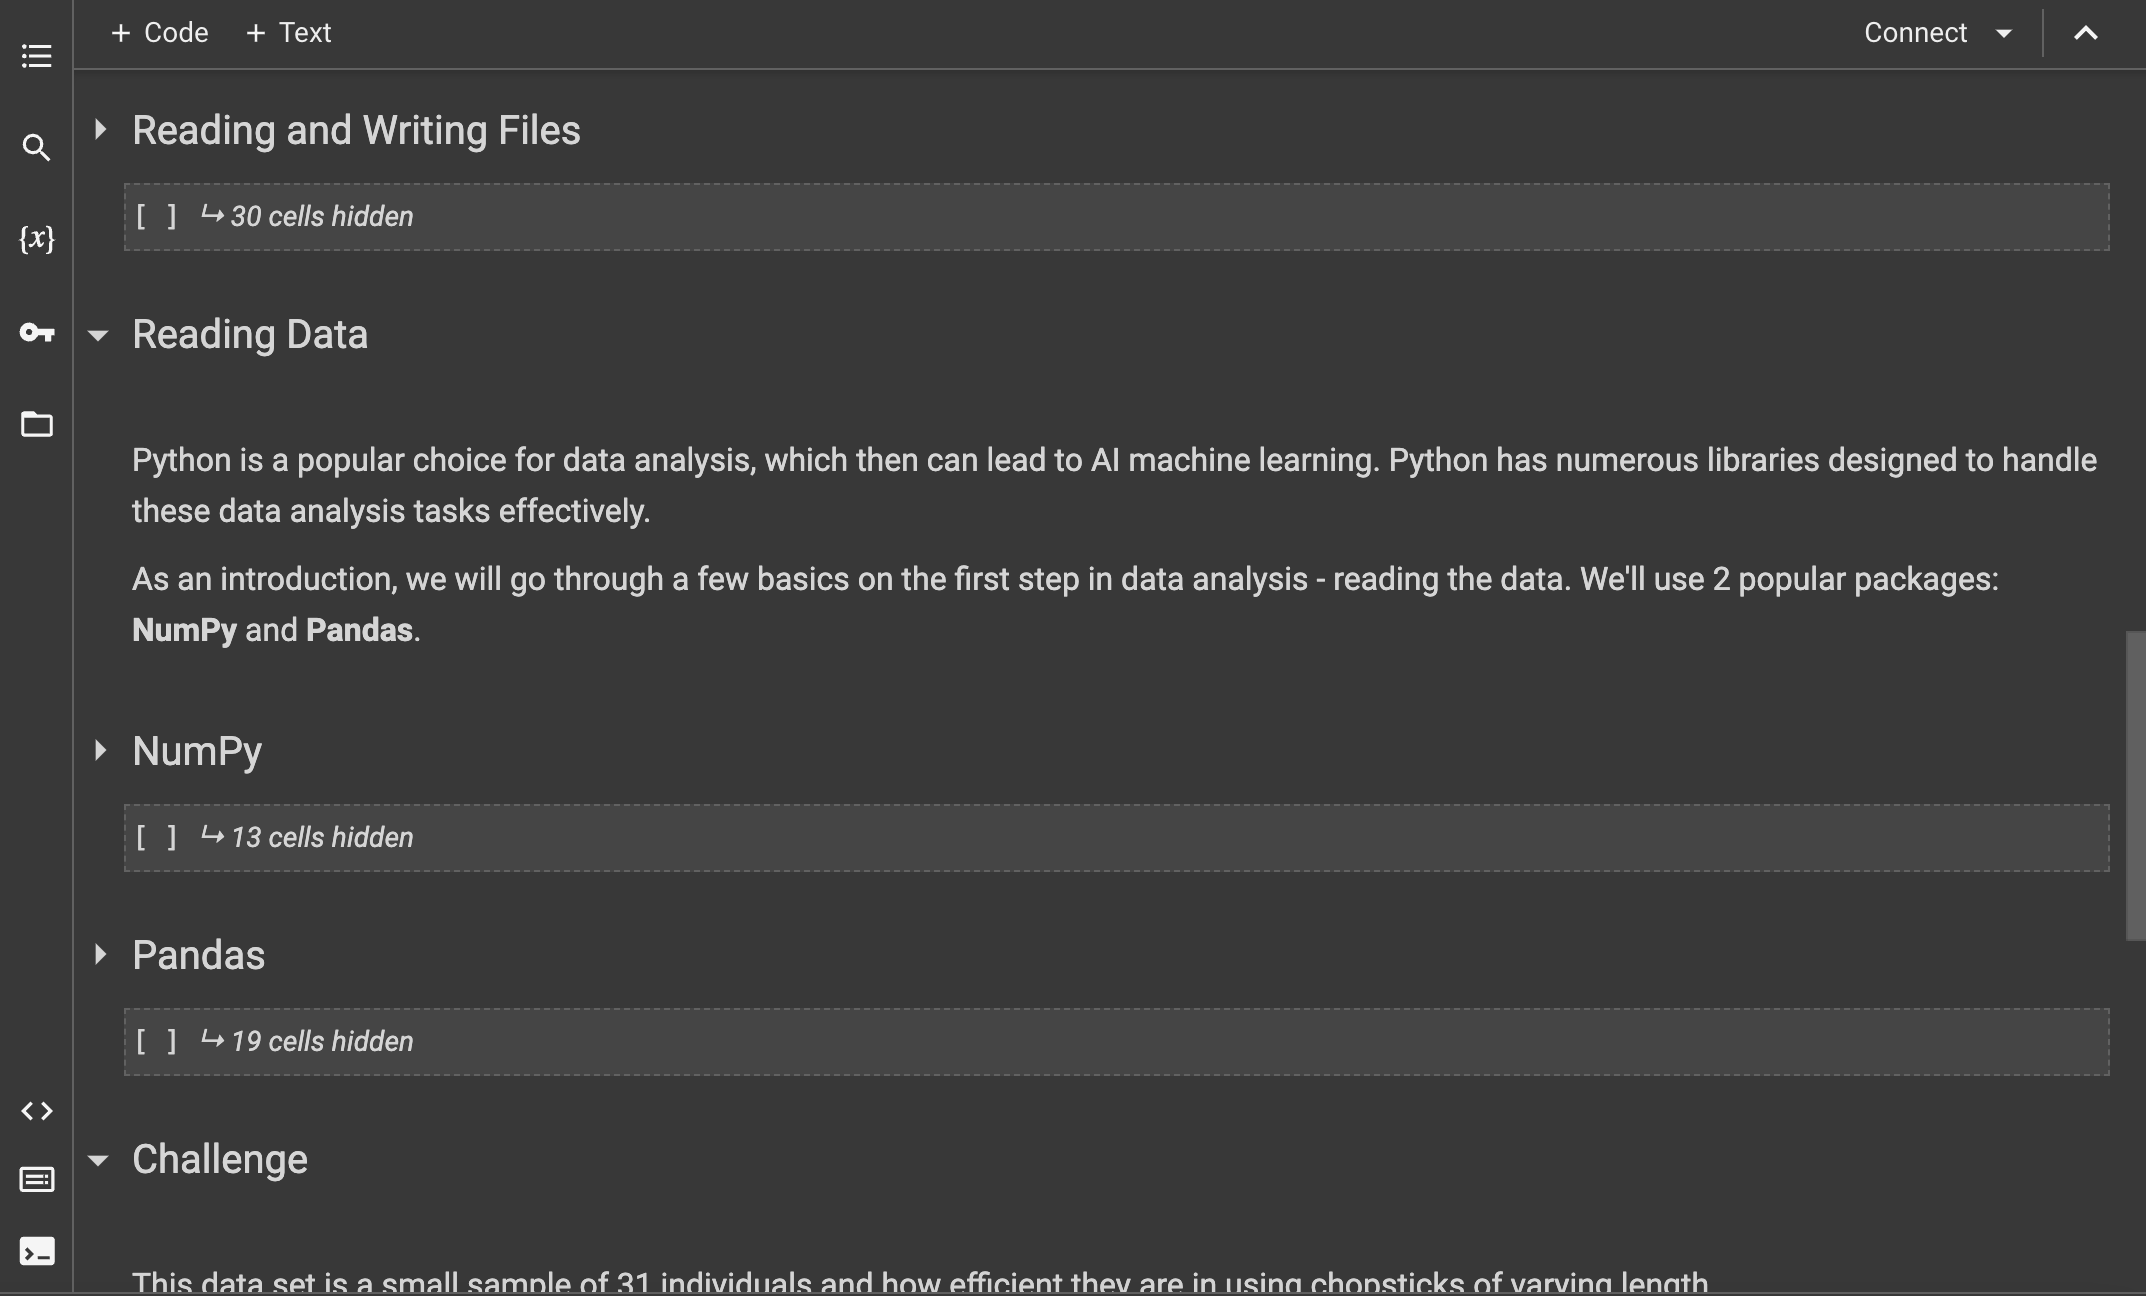Open the Connect dropdown arrow
2146x1296 pixels.
(2004, 33)
